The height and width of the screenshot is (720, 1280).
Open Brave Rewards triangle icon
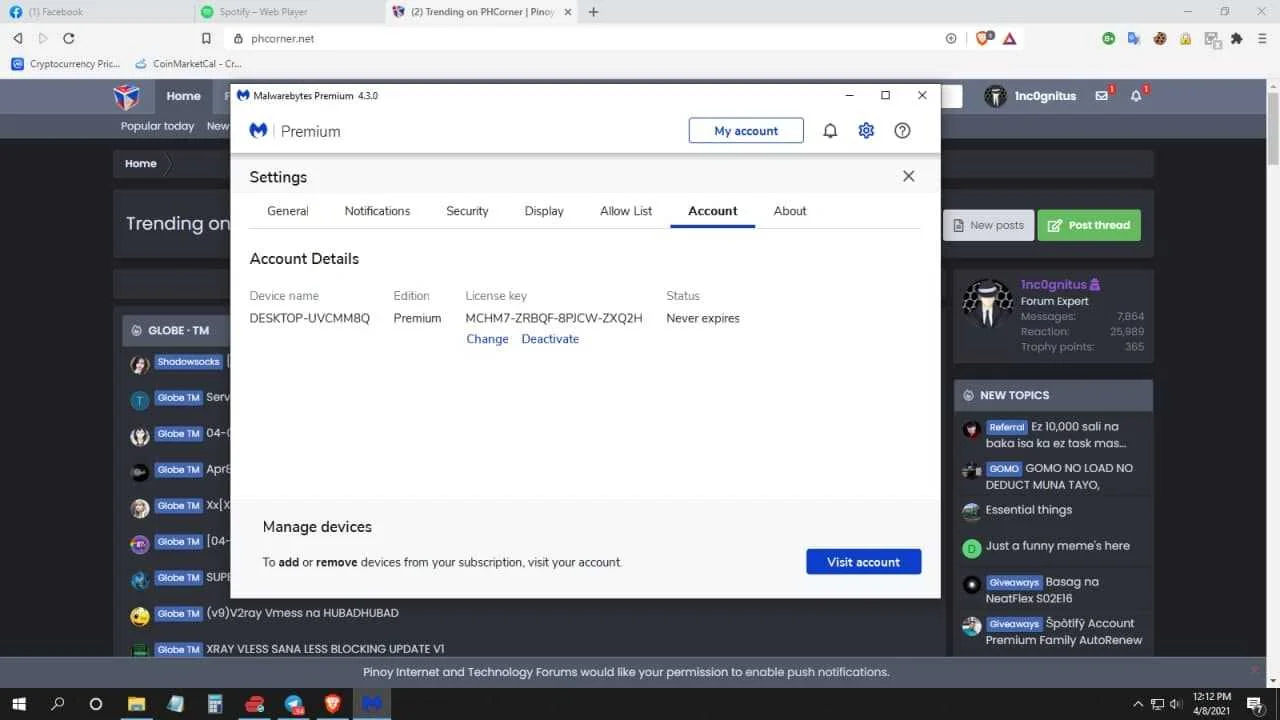click(1010, 38)
